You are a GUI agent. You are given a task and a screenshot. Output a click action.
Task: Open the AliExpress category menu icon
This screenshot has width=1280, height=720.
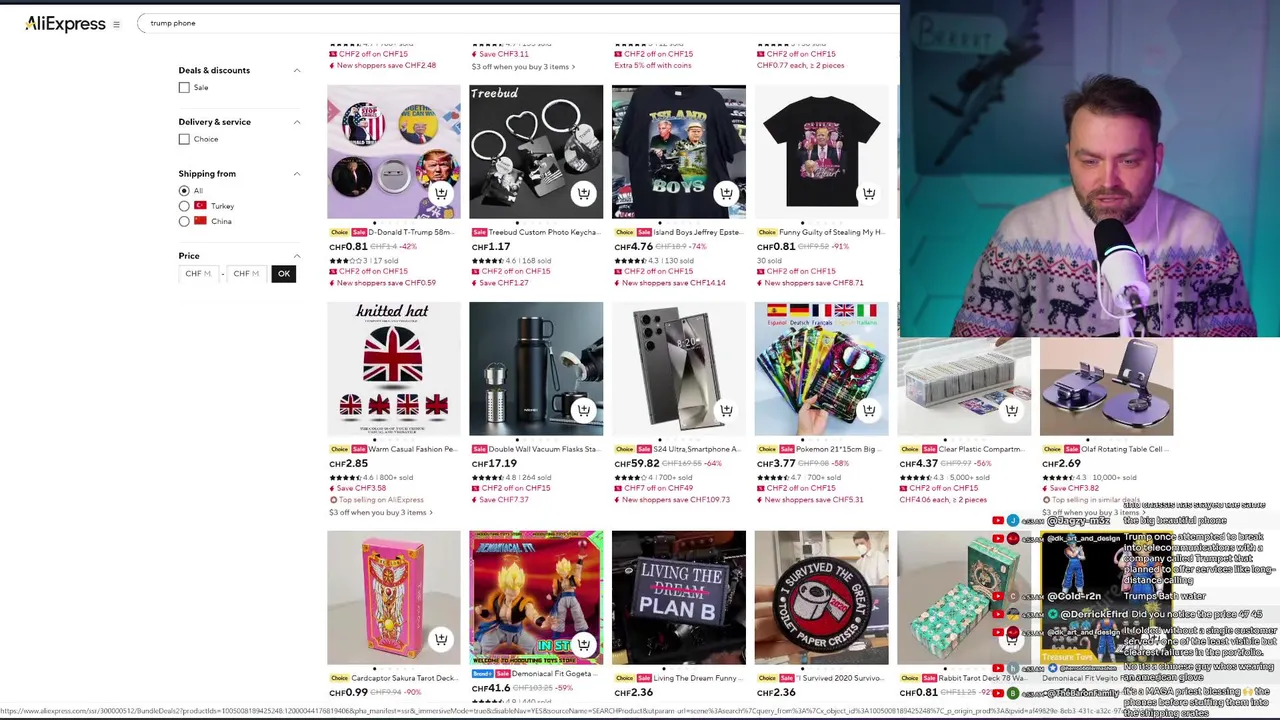[x=117, y=24]
